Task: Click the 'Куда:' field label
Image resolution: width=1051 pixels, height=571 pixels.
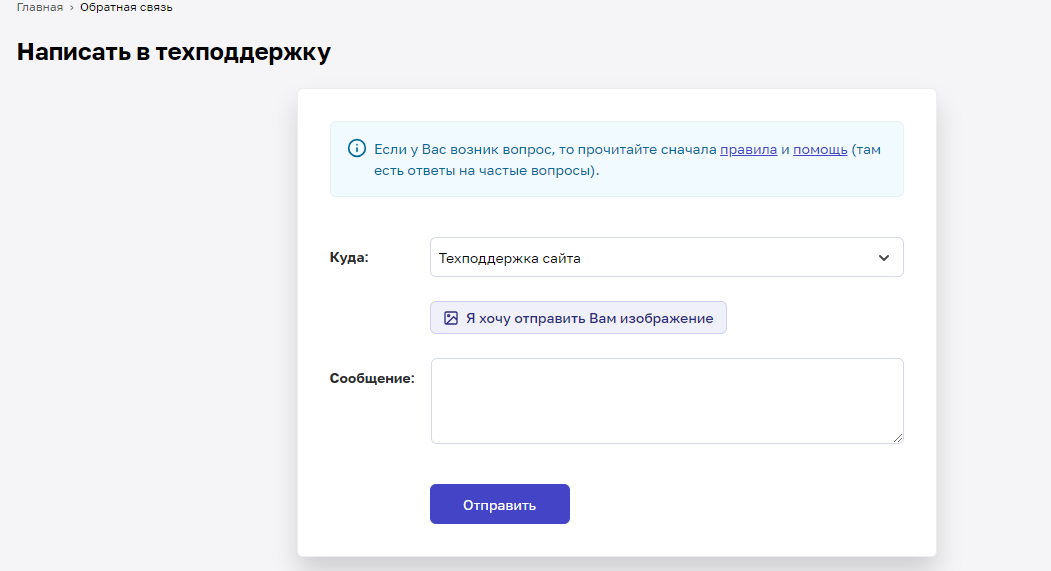Action: (349, 257)
